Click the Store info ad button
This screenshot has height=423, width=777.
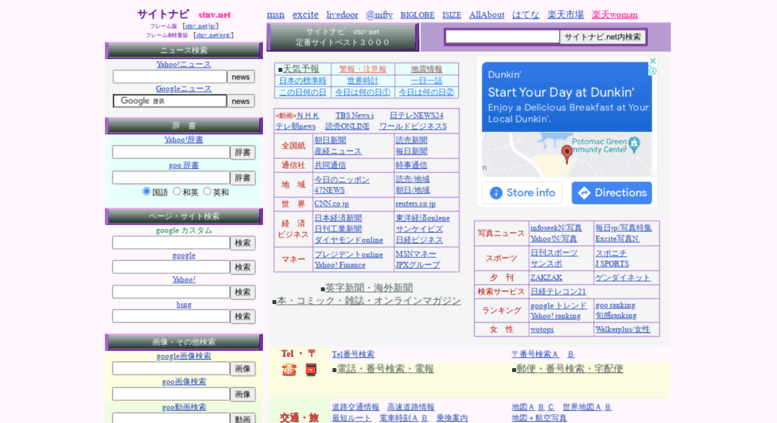[522, 193]
